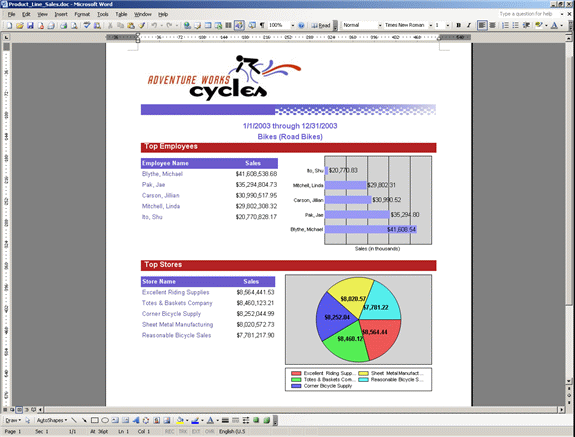Toggle the Drawing toolbar button
Image resolution: width=575 pixels, height=437 pixels.
(239, 25)
